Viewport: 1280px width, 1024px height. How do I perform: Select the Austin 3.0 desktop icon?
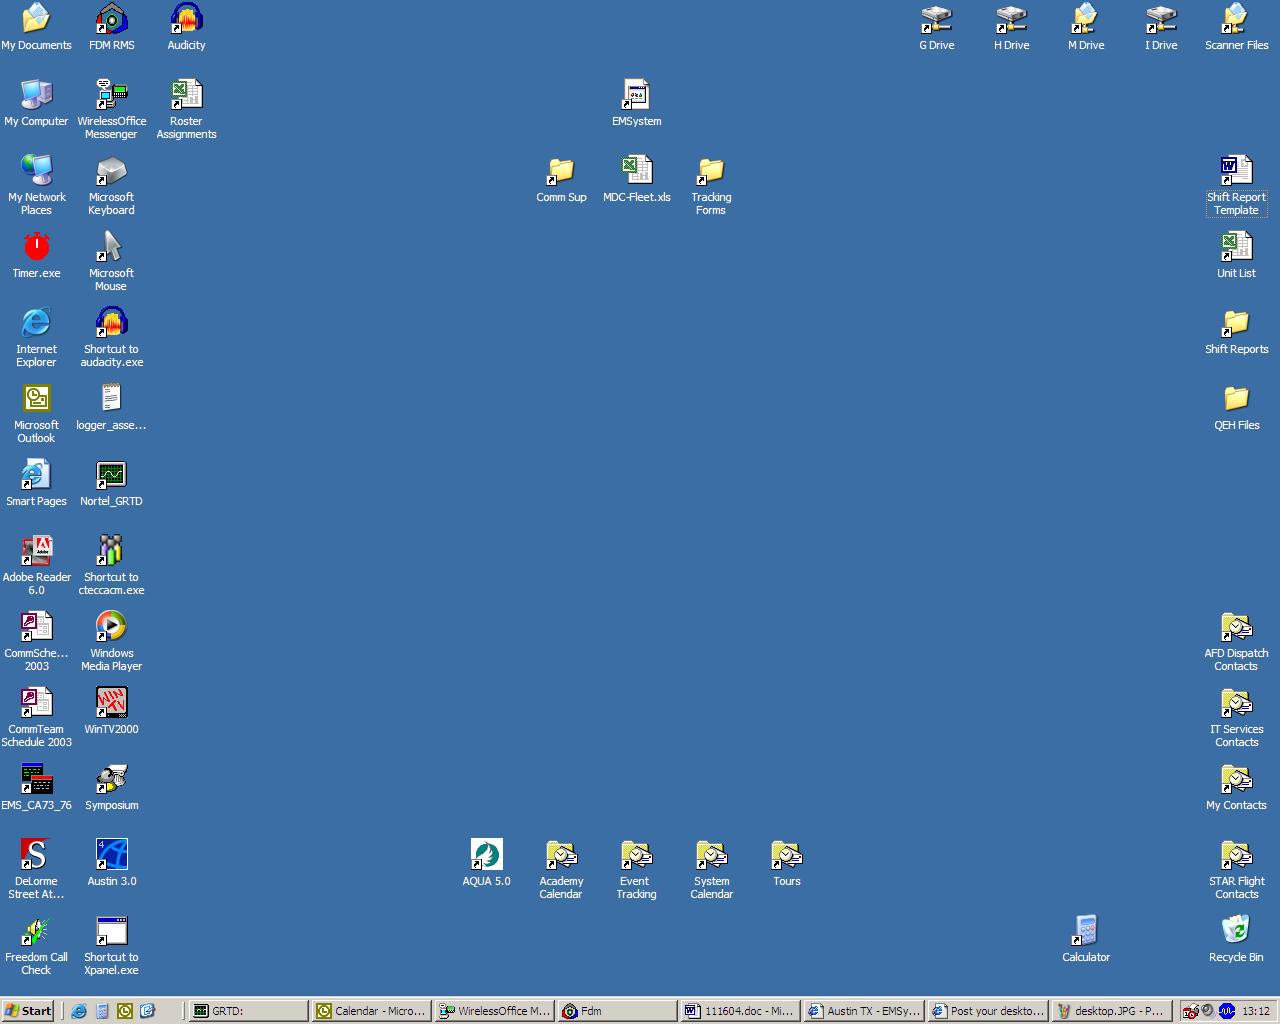[x=111, y=863]
